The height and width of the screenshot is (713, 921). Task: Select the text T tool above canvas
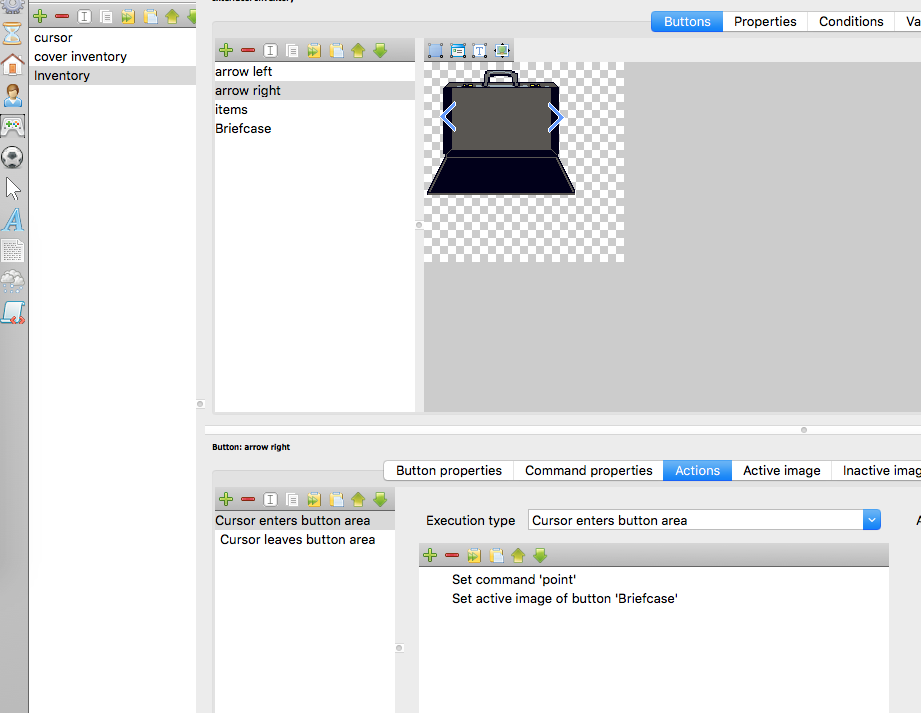click(x=479, y=51)
